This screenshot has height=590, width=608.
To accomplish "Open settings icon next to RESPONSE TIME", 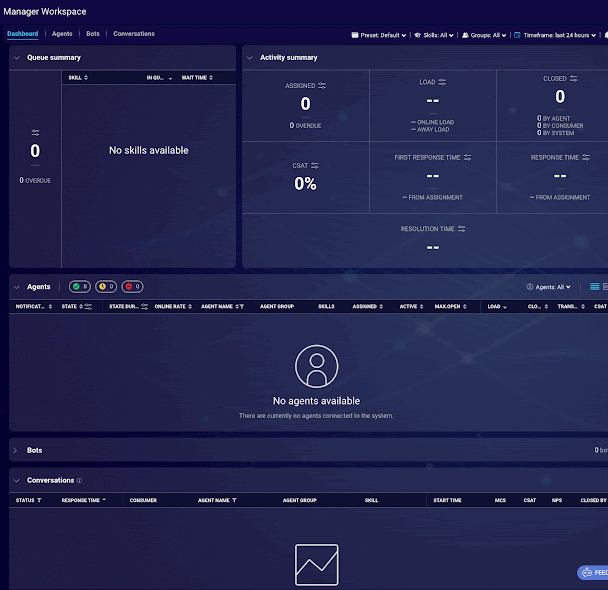I will pyautogui.click(x=586, y=157).
